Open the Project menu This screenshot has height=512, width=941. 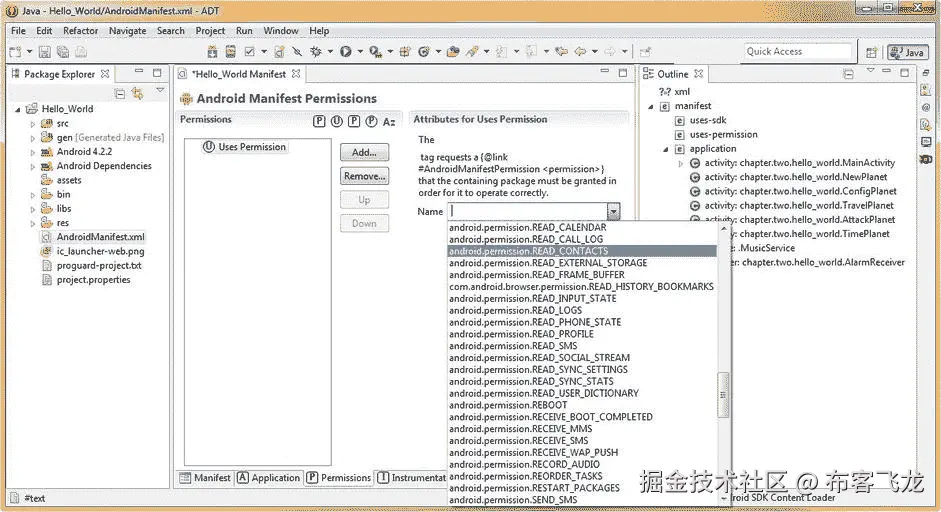211,31
